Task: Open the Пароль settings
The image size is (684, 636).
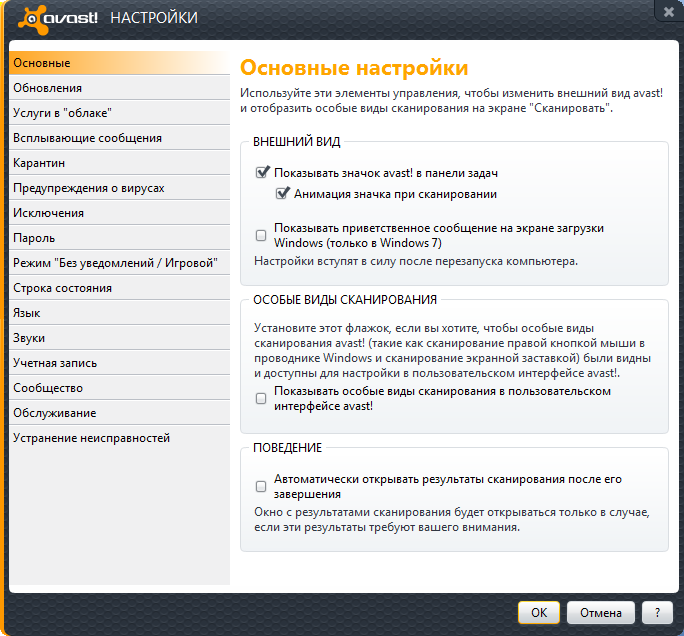Action: point(119,238)
